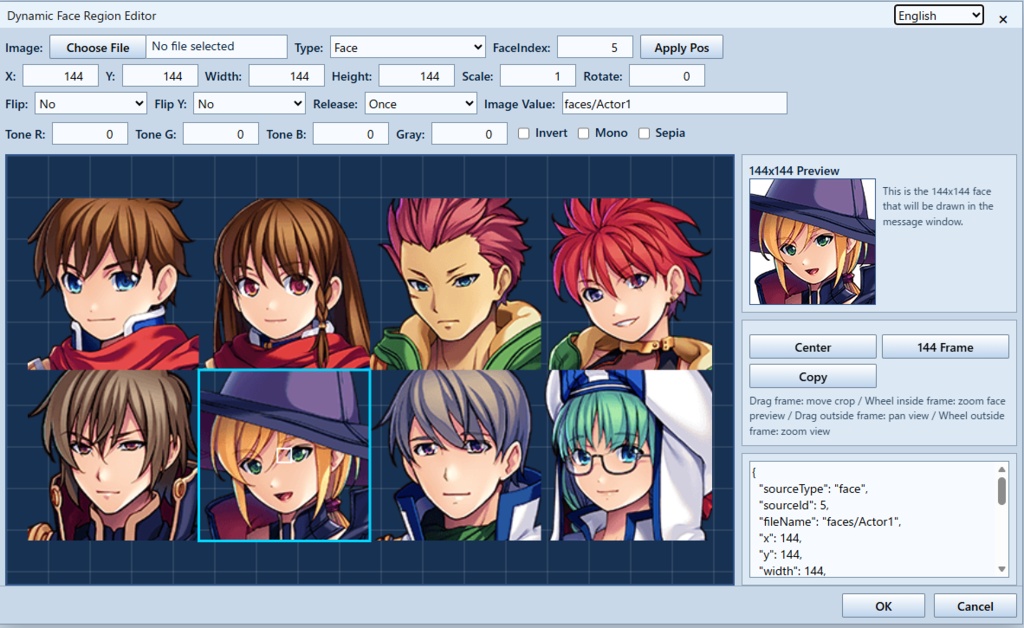Screen dimensions: 1024x628
Task: Select the brown-haired boy face with red scarf
Action: click(x=113, y=283)
